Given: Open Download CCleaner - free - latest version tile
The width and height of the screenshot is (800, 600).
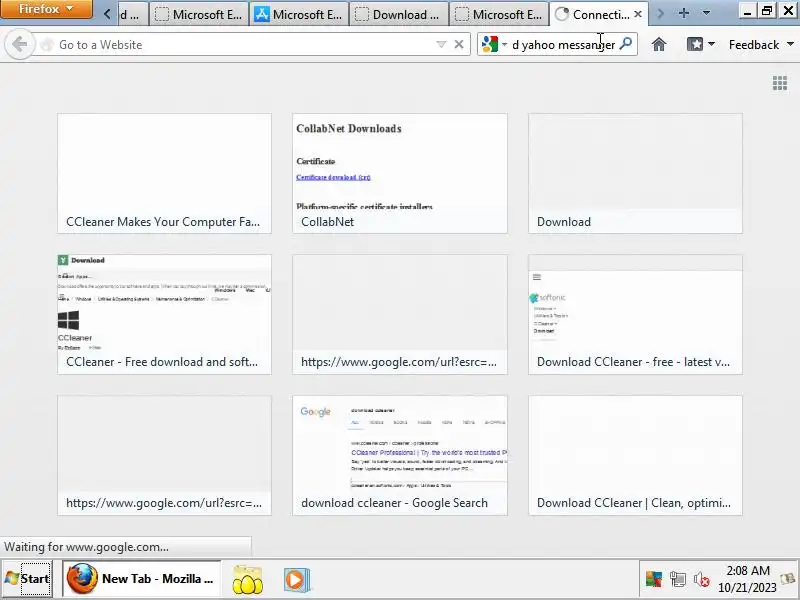Looking at the screenshot, I should (x=635, y=314).
